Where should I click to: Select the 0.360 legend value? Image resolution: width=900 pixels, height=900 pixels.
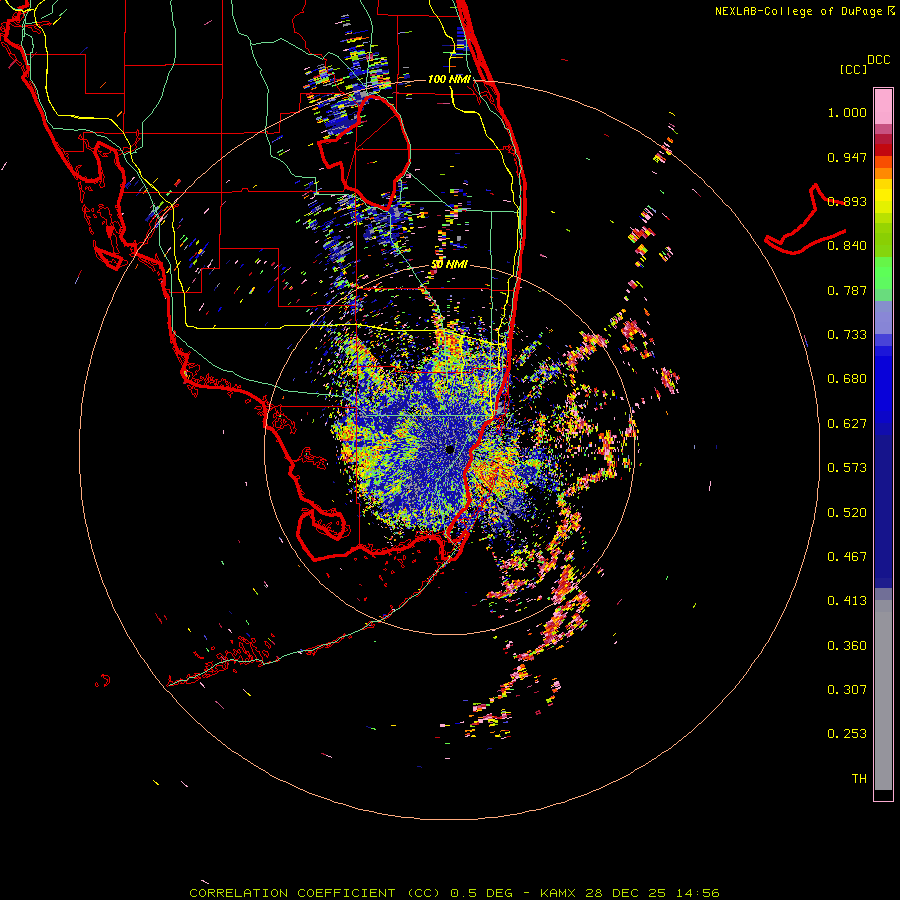847,646
